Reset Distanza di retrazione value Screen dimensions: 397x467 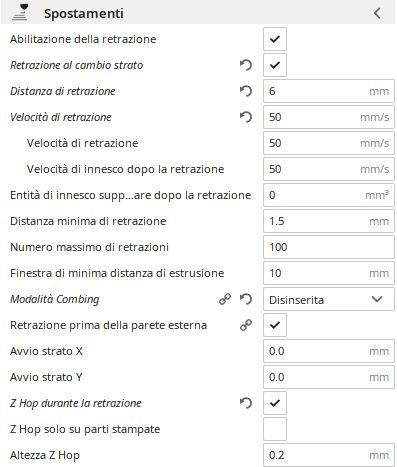pyautogui.click(x=246, y=91)
